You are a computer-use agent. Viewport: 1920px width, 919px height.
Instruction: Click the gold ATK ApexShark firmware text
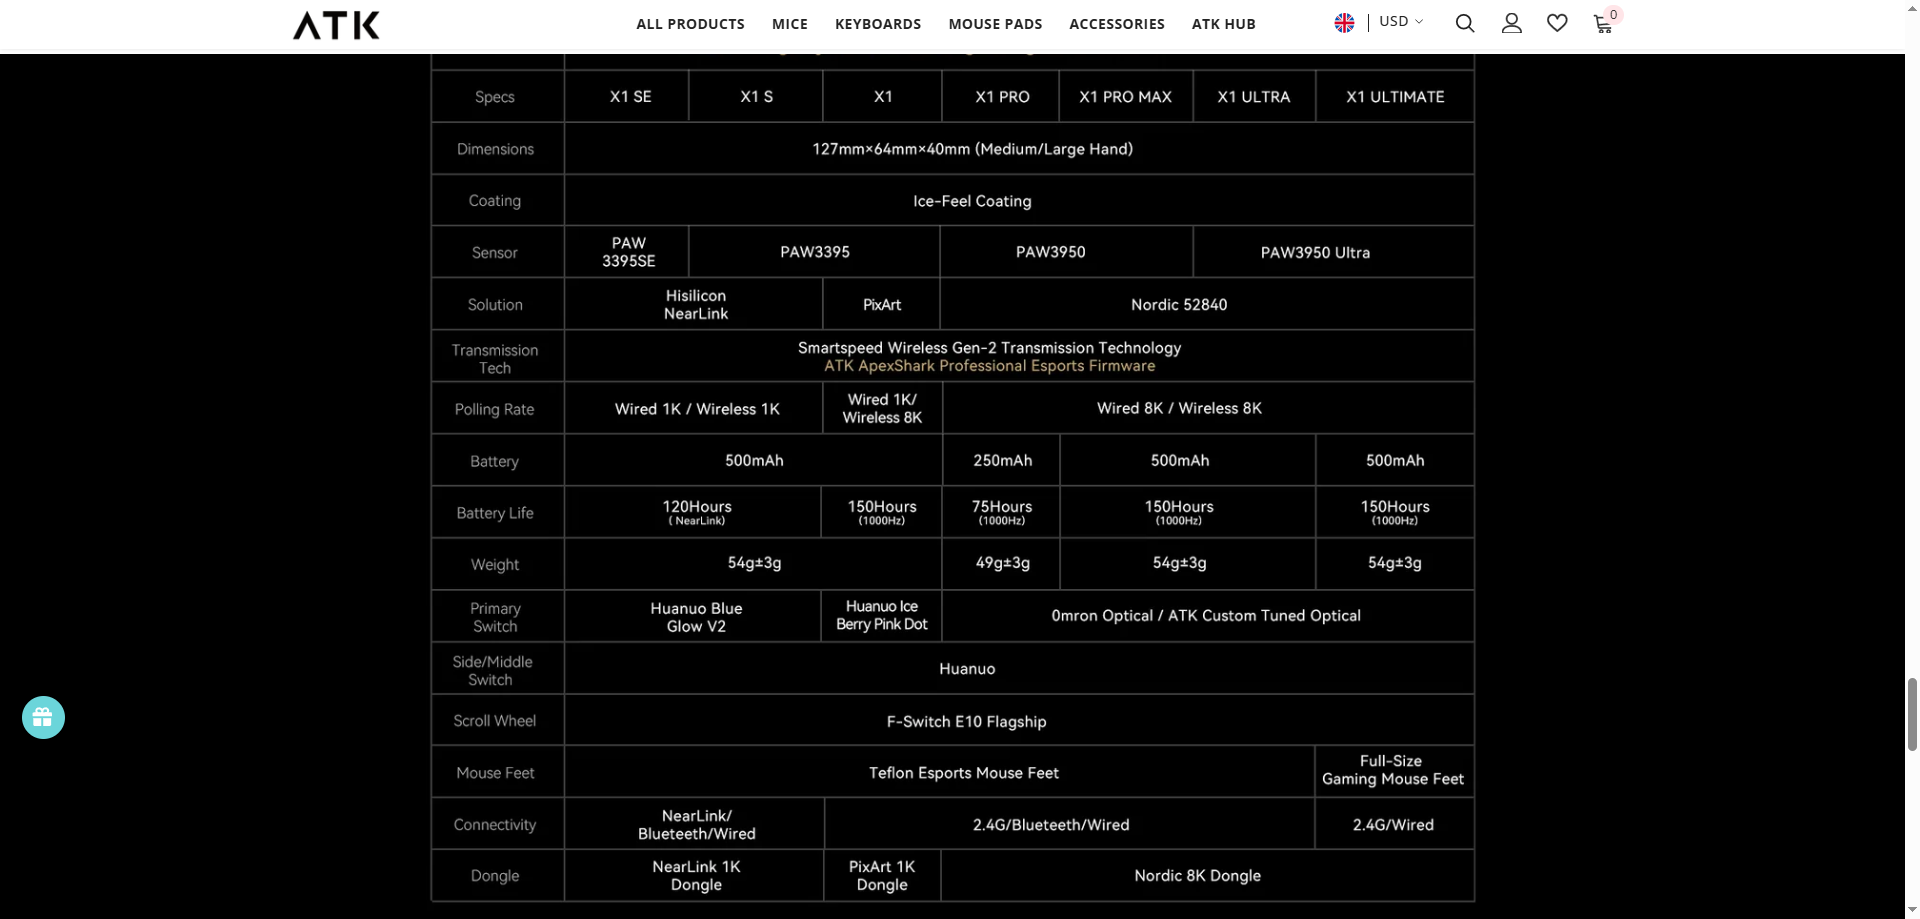click(989, 366)
